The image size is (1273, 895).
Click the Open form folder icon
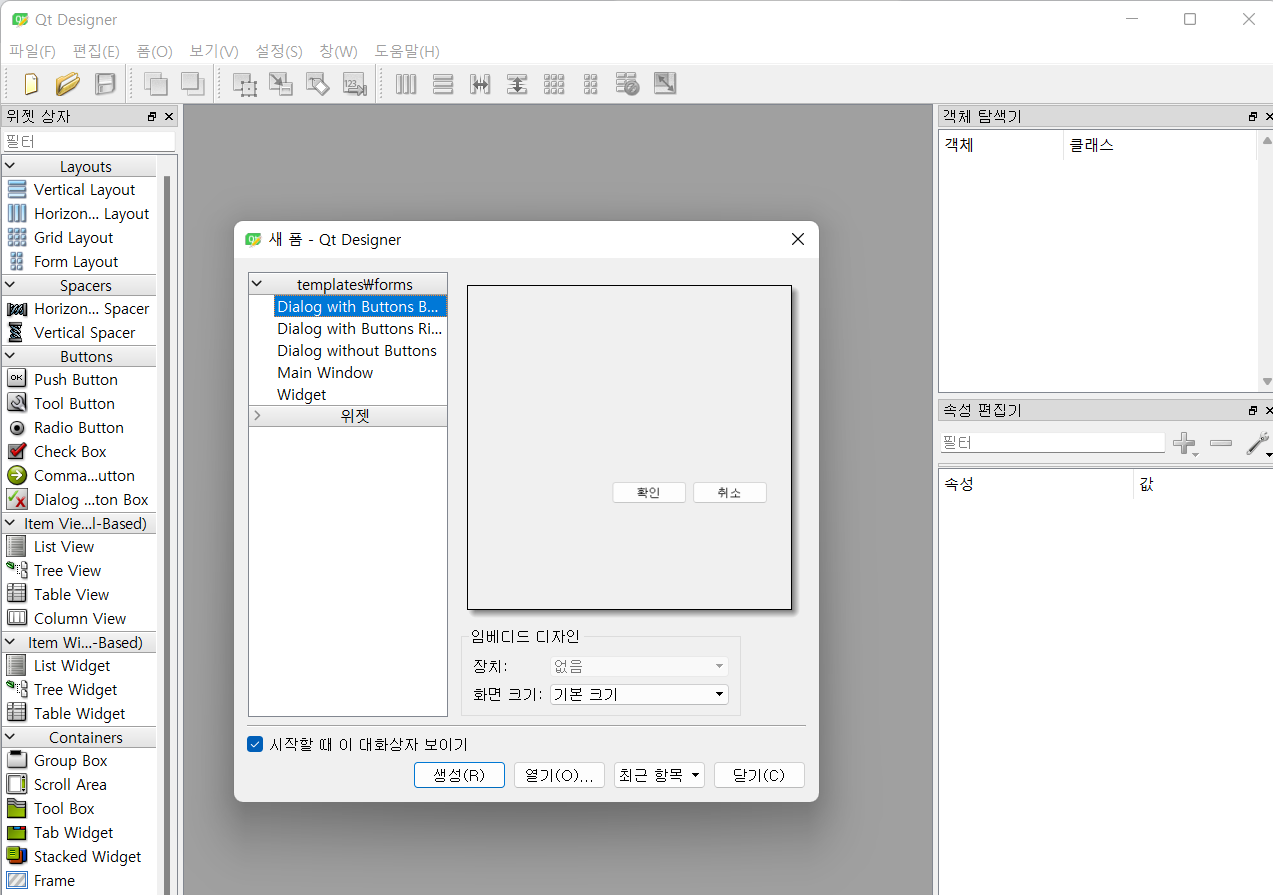click(67, 84)
